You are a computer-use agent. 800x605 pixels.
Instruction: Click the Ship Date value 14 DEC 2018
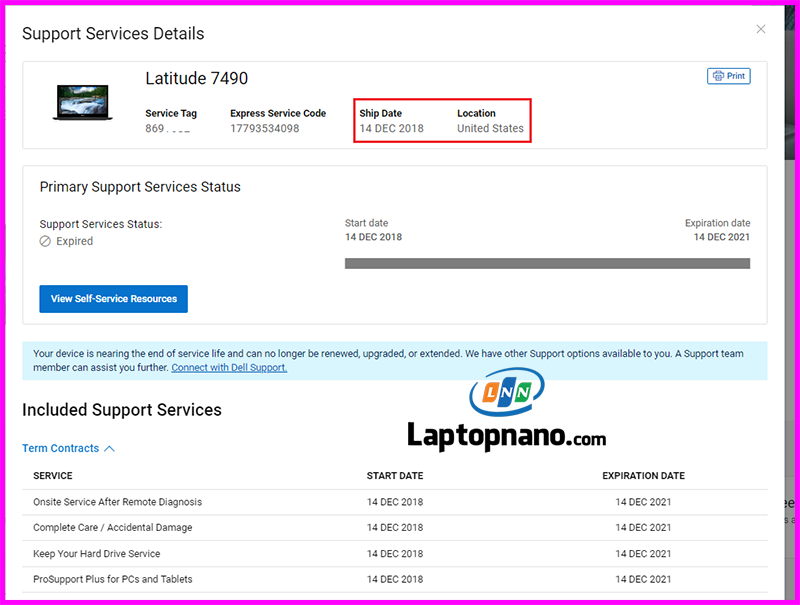(391, 129)
